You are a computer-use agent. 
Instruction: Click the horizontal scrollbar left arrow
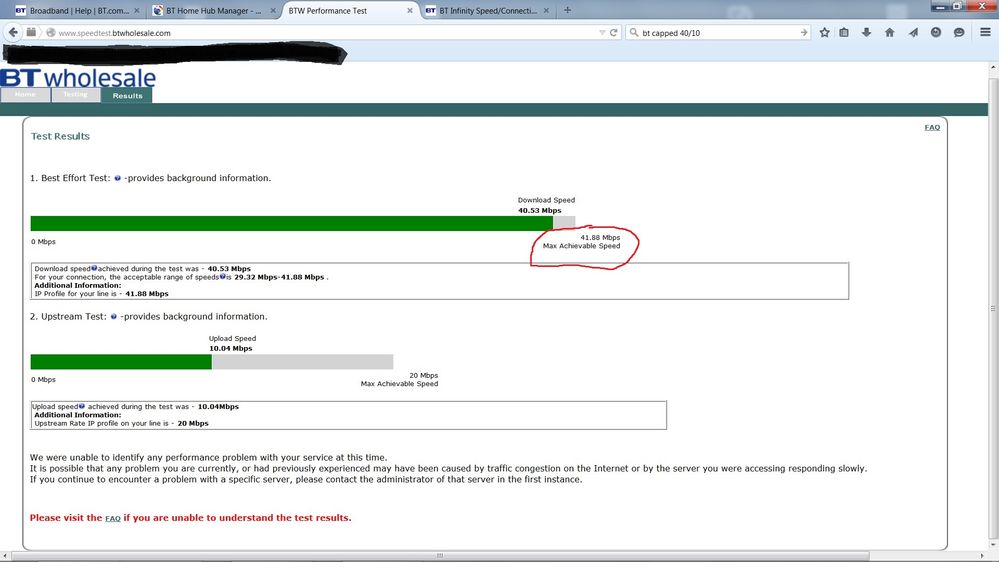tap(5, 556)
